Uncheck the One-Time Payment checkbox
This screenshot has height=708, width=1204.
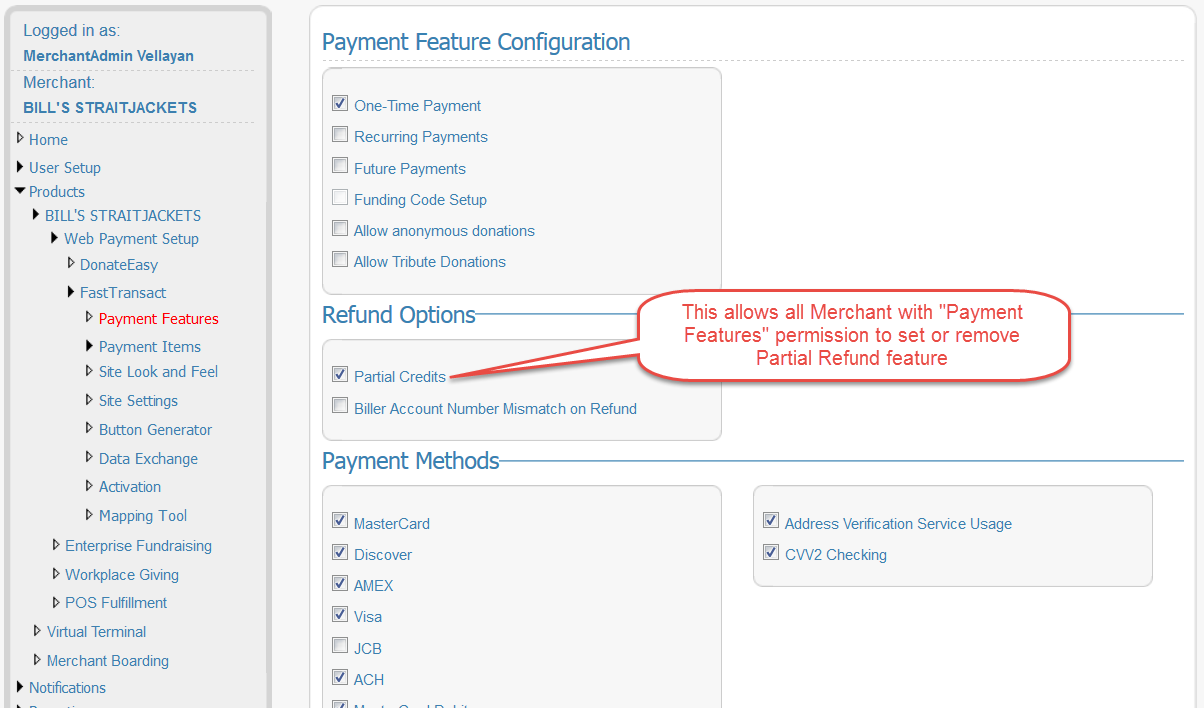point(340,104)
